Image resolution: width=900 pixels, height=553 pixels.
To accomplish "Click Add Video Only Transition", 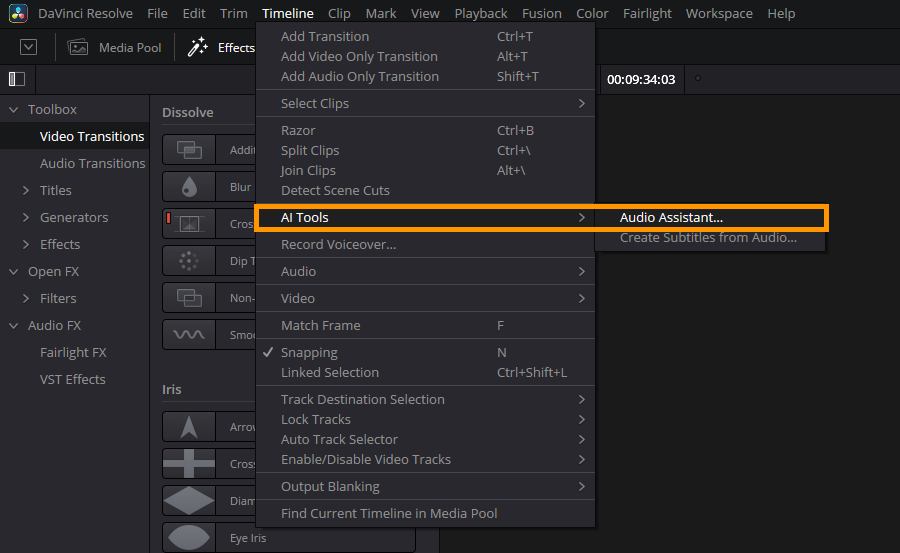I will 425,57.
